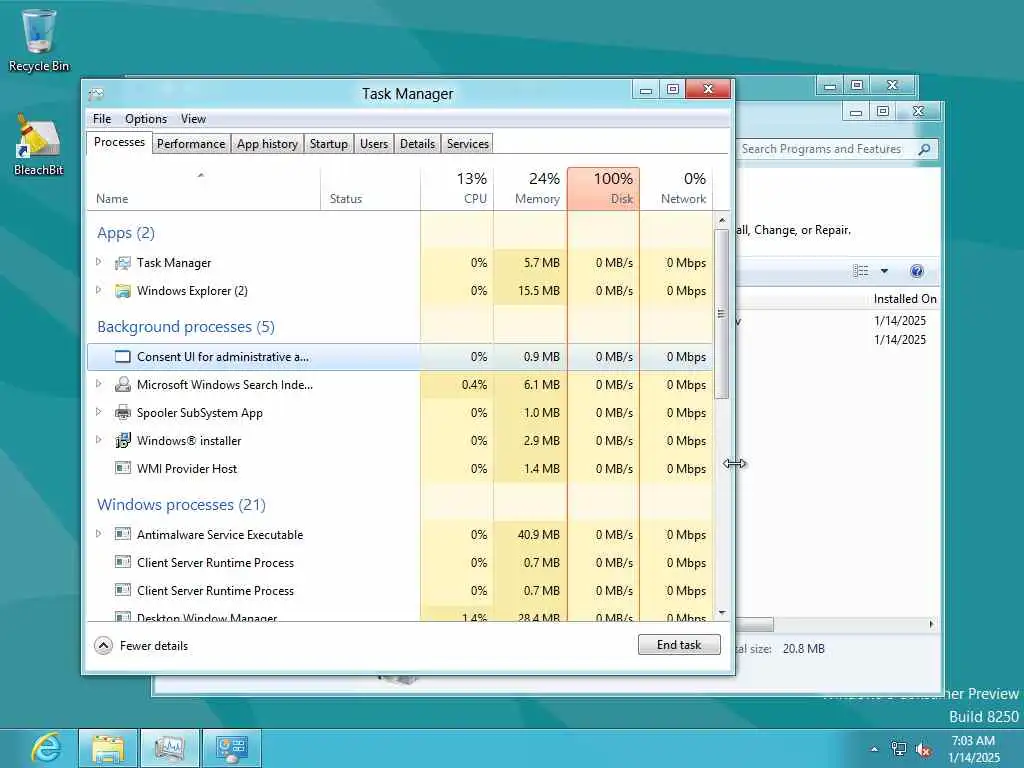Expand Antimalware Service Executable row

(99, 534)
